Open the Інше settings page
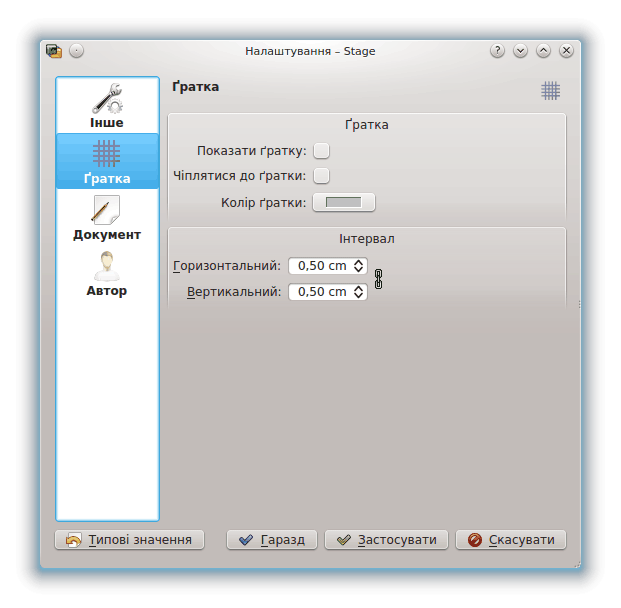The image size is (621, 608). click(107, 106)
